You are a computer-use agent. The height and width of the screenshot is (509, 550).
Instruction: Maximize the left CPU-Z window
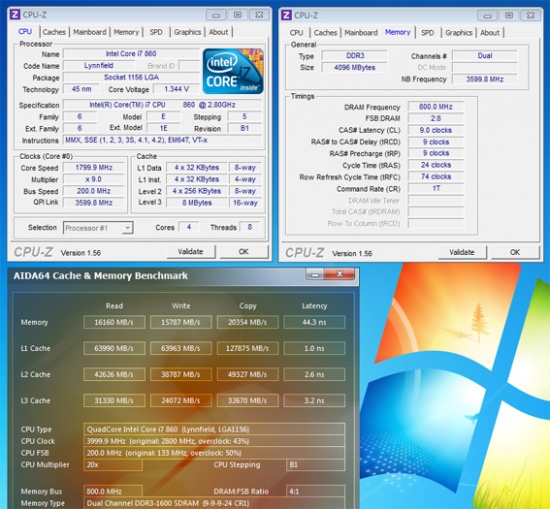point(237,15)
